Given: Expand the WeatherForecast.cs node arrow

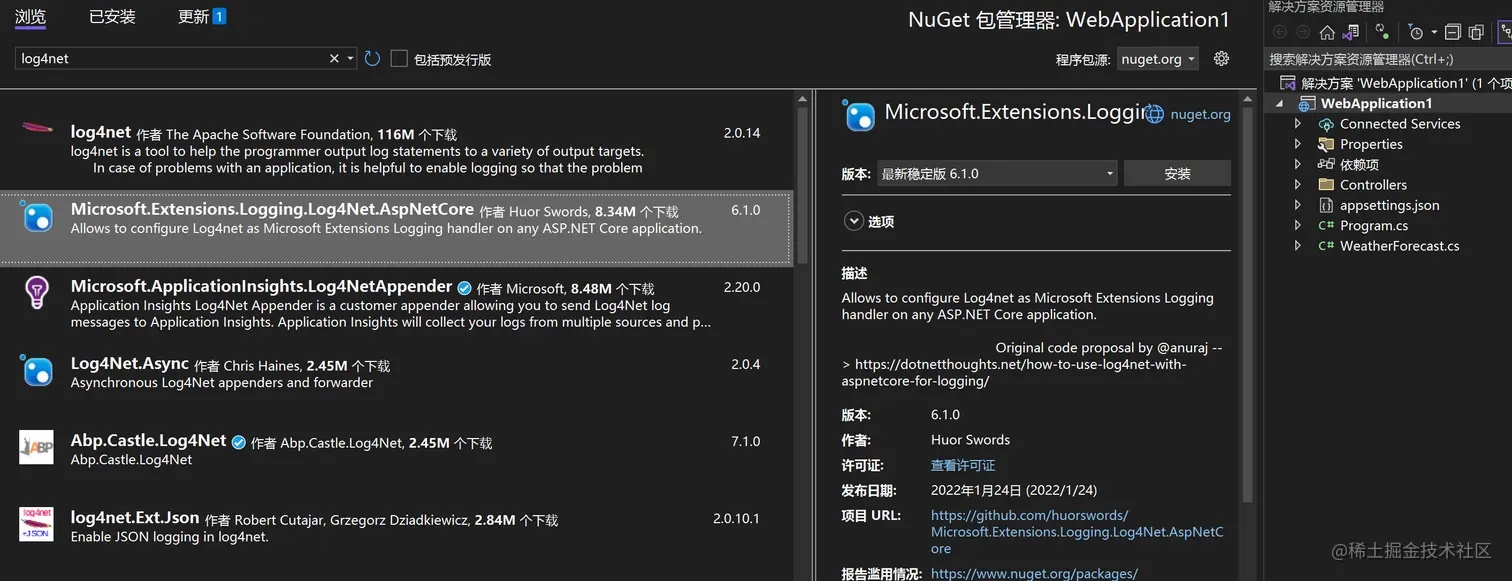Looking at the screenshot, I should pos(1298,245).
